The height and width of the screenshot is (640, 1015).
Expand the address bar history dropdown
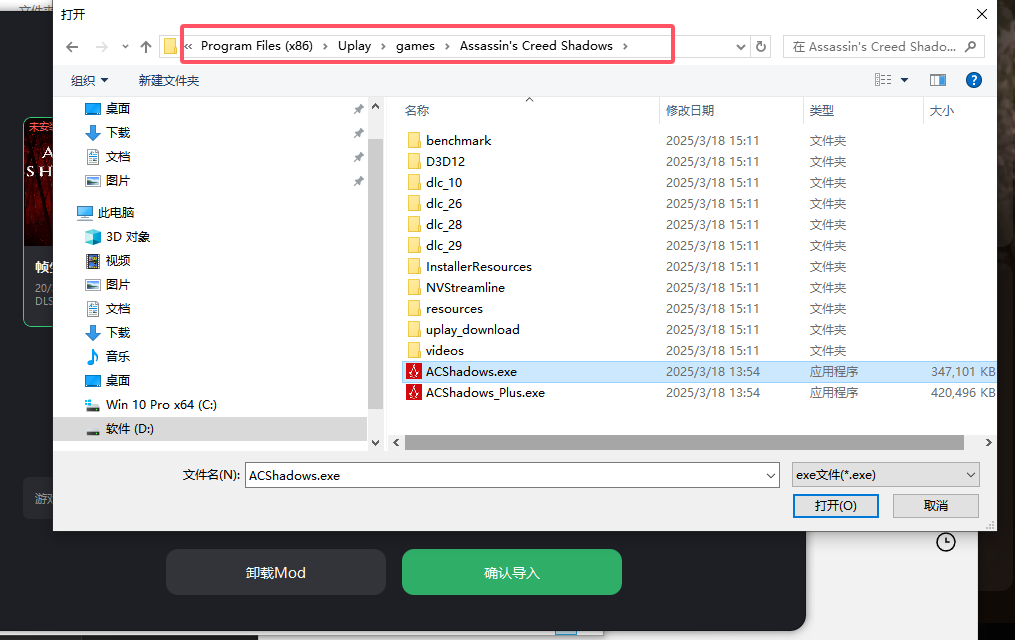[x=741, y=47]
